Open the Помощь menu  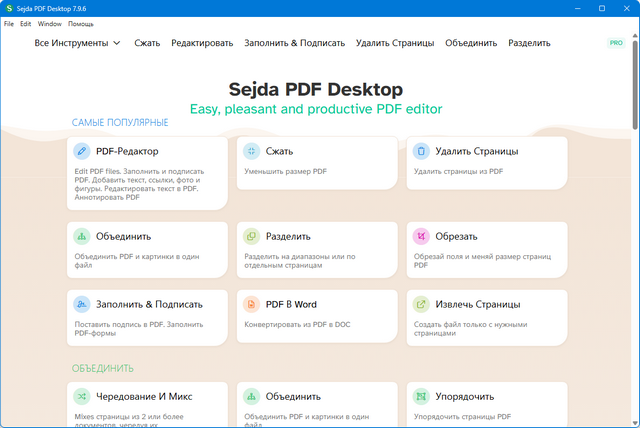tap(80, 24)
